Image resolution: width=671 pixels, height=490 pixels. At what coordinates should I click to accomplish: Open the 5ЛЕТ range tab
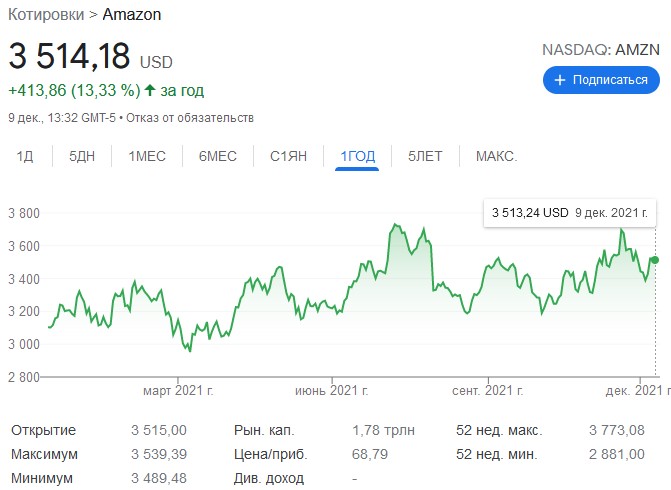tap(425, 156)
